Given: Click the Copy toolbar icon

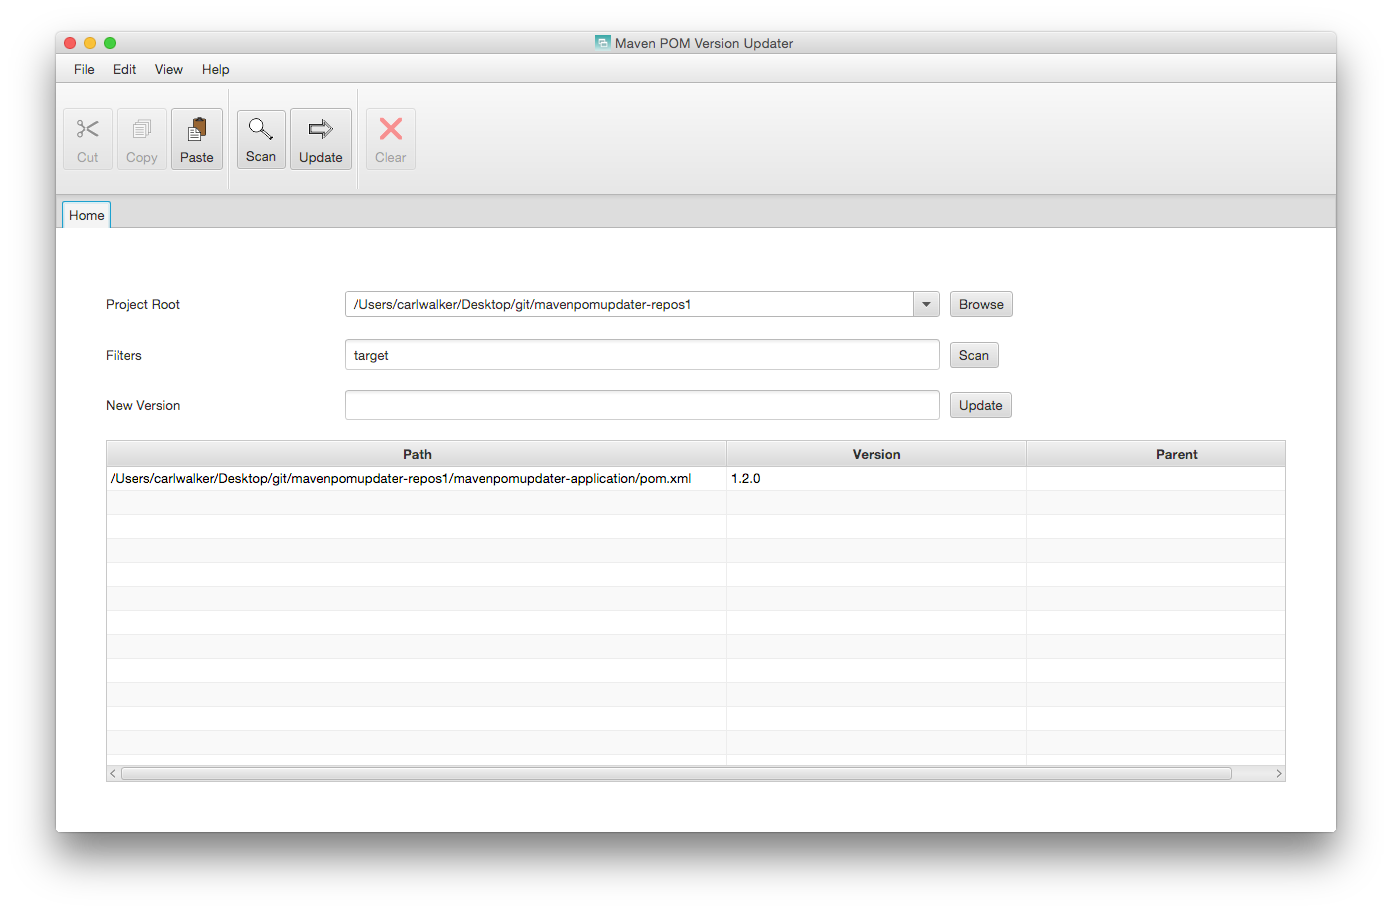Looking at the screenshot, I should tap(142, 139).
